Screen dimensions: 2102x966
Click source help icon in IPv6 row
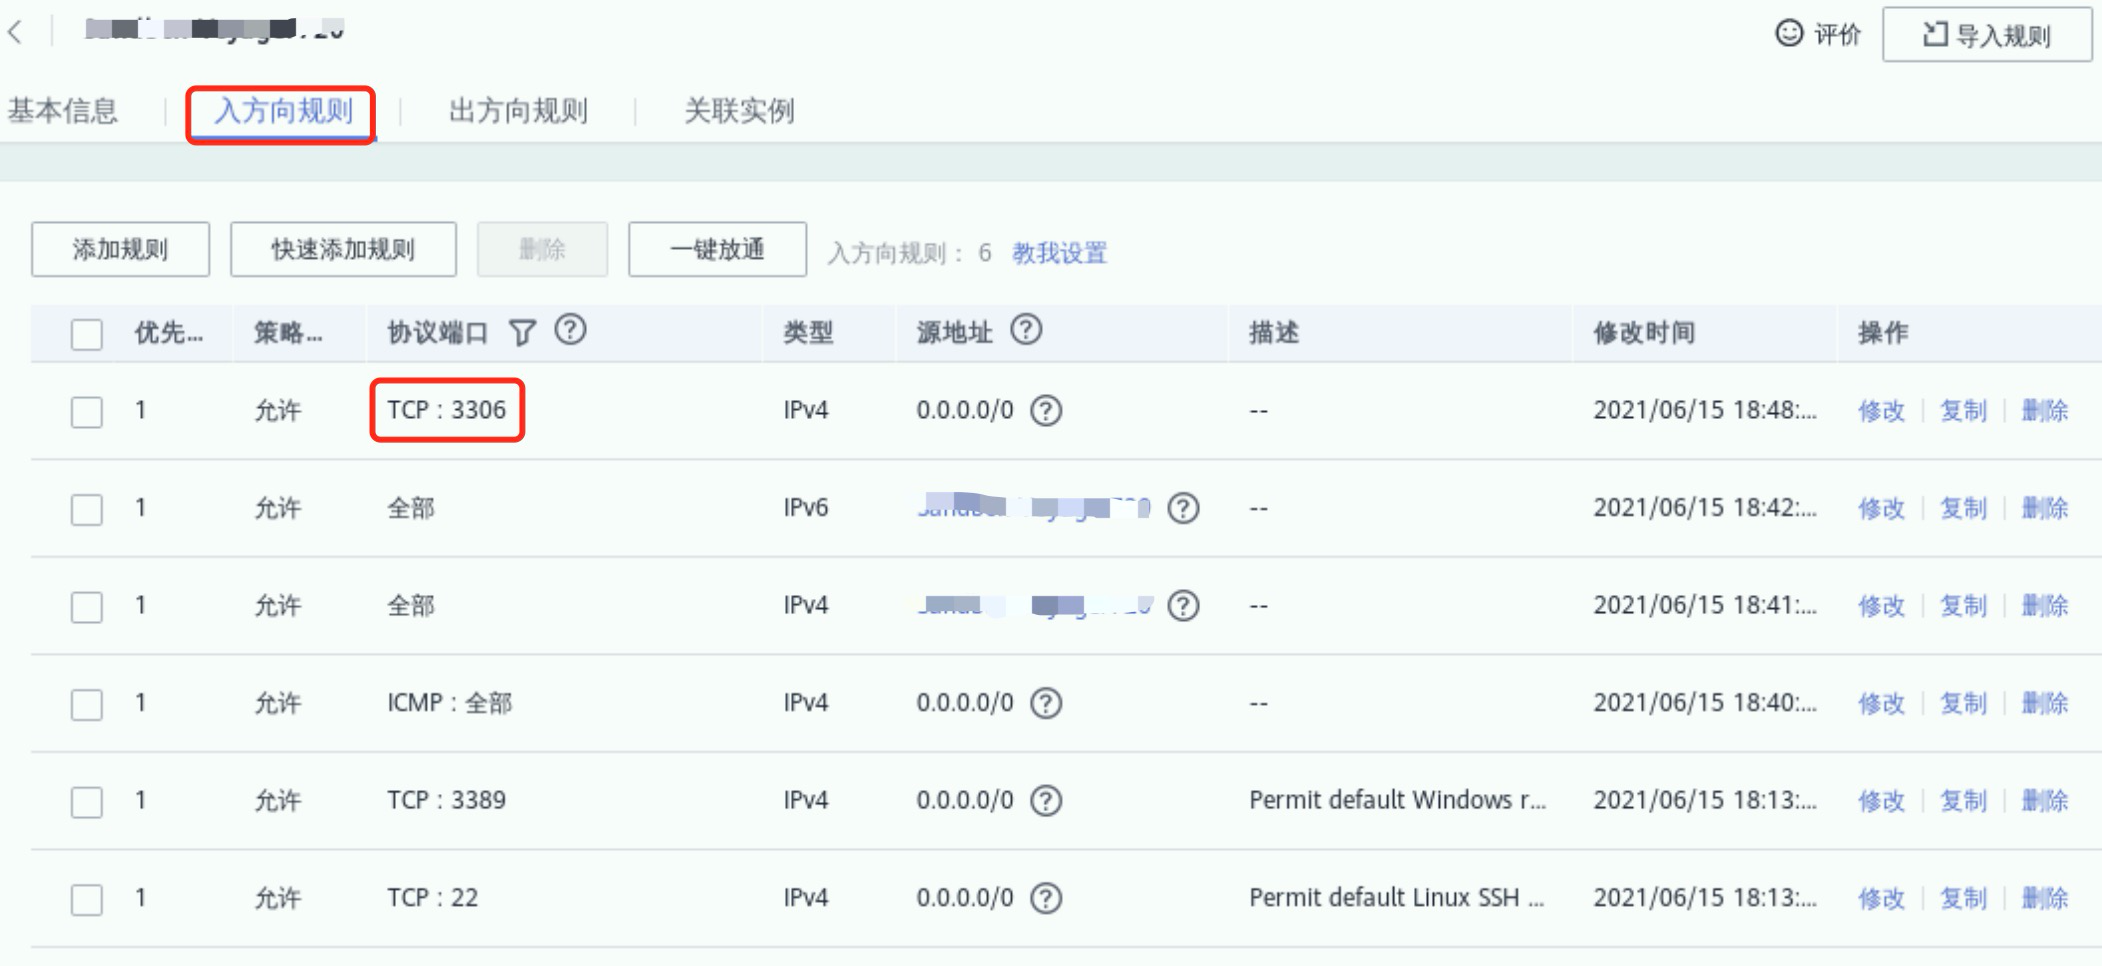pos(1183,509)
